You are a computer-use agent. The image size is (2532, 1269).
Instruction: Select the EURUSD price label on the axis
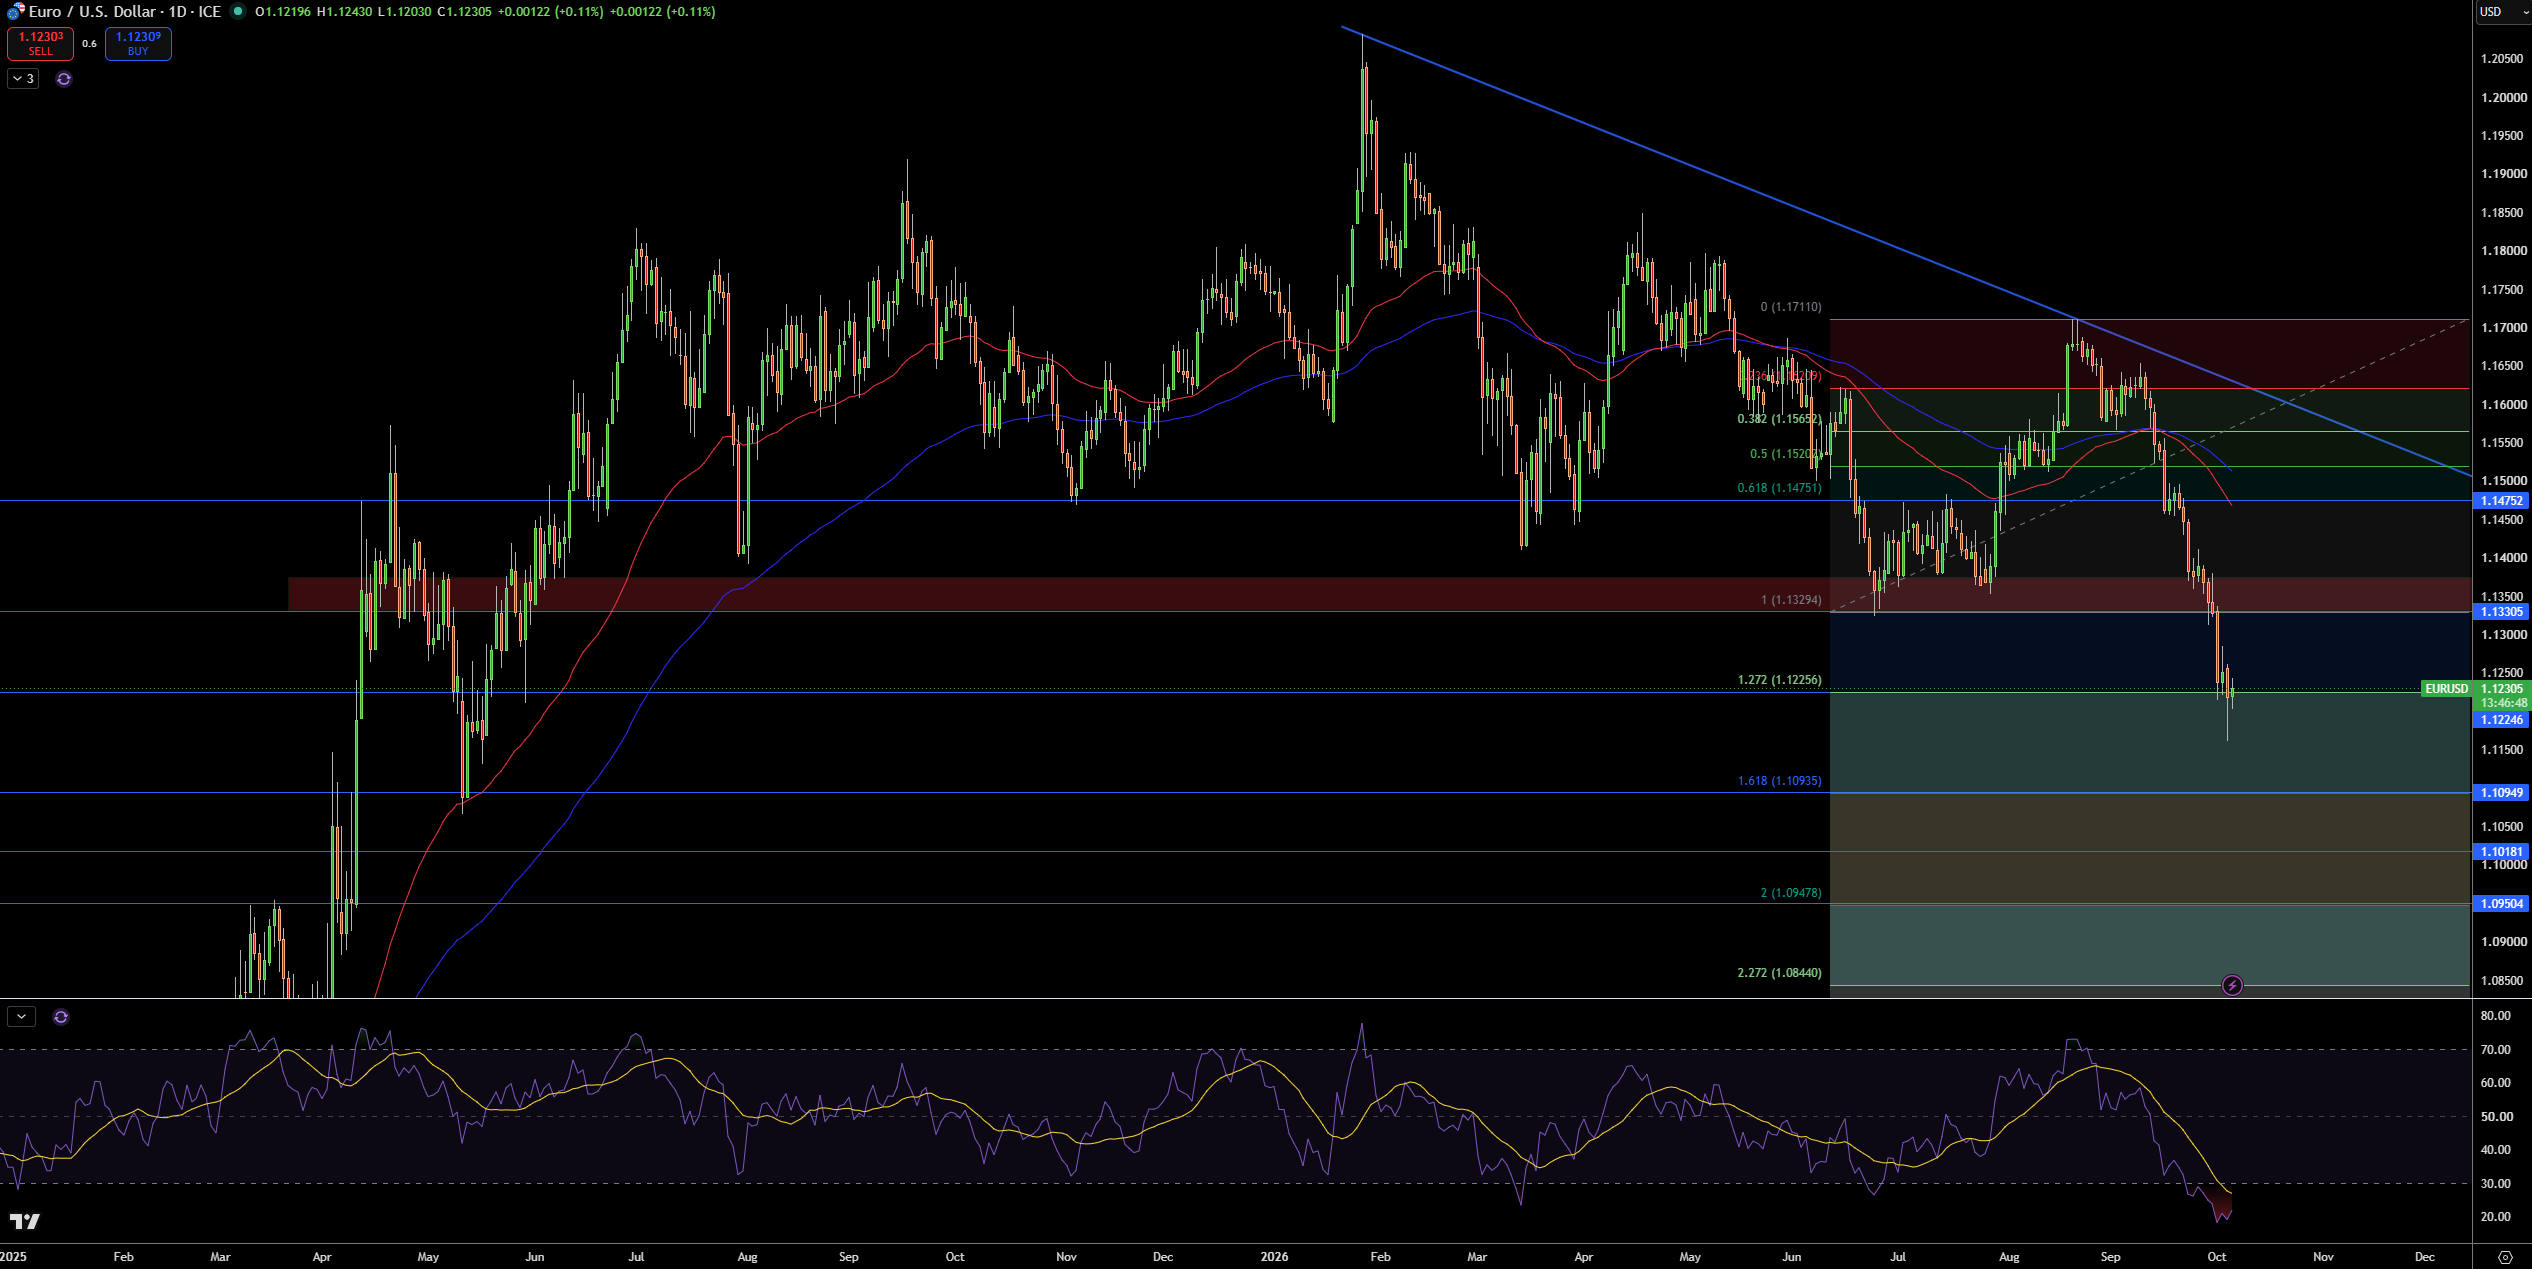point(2446,689)
